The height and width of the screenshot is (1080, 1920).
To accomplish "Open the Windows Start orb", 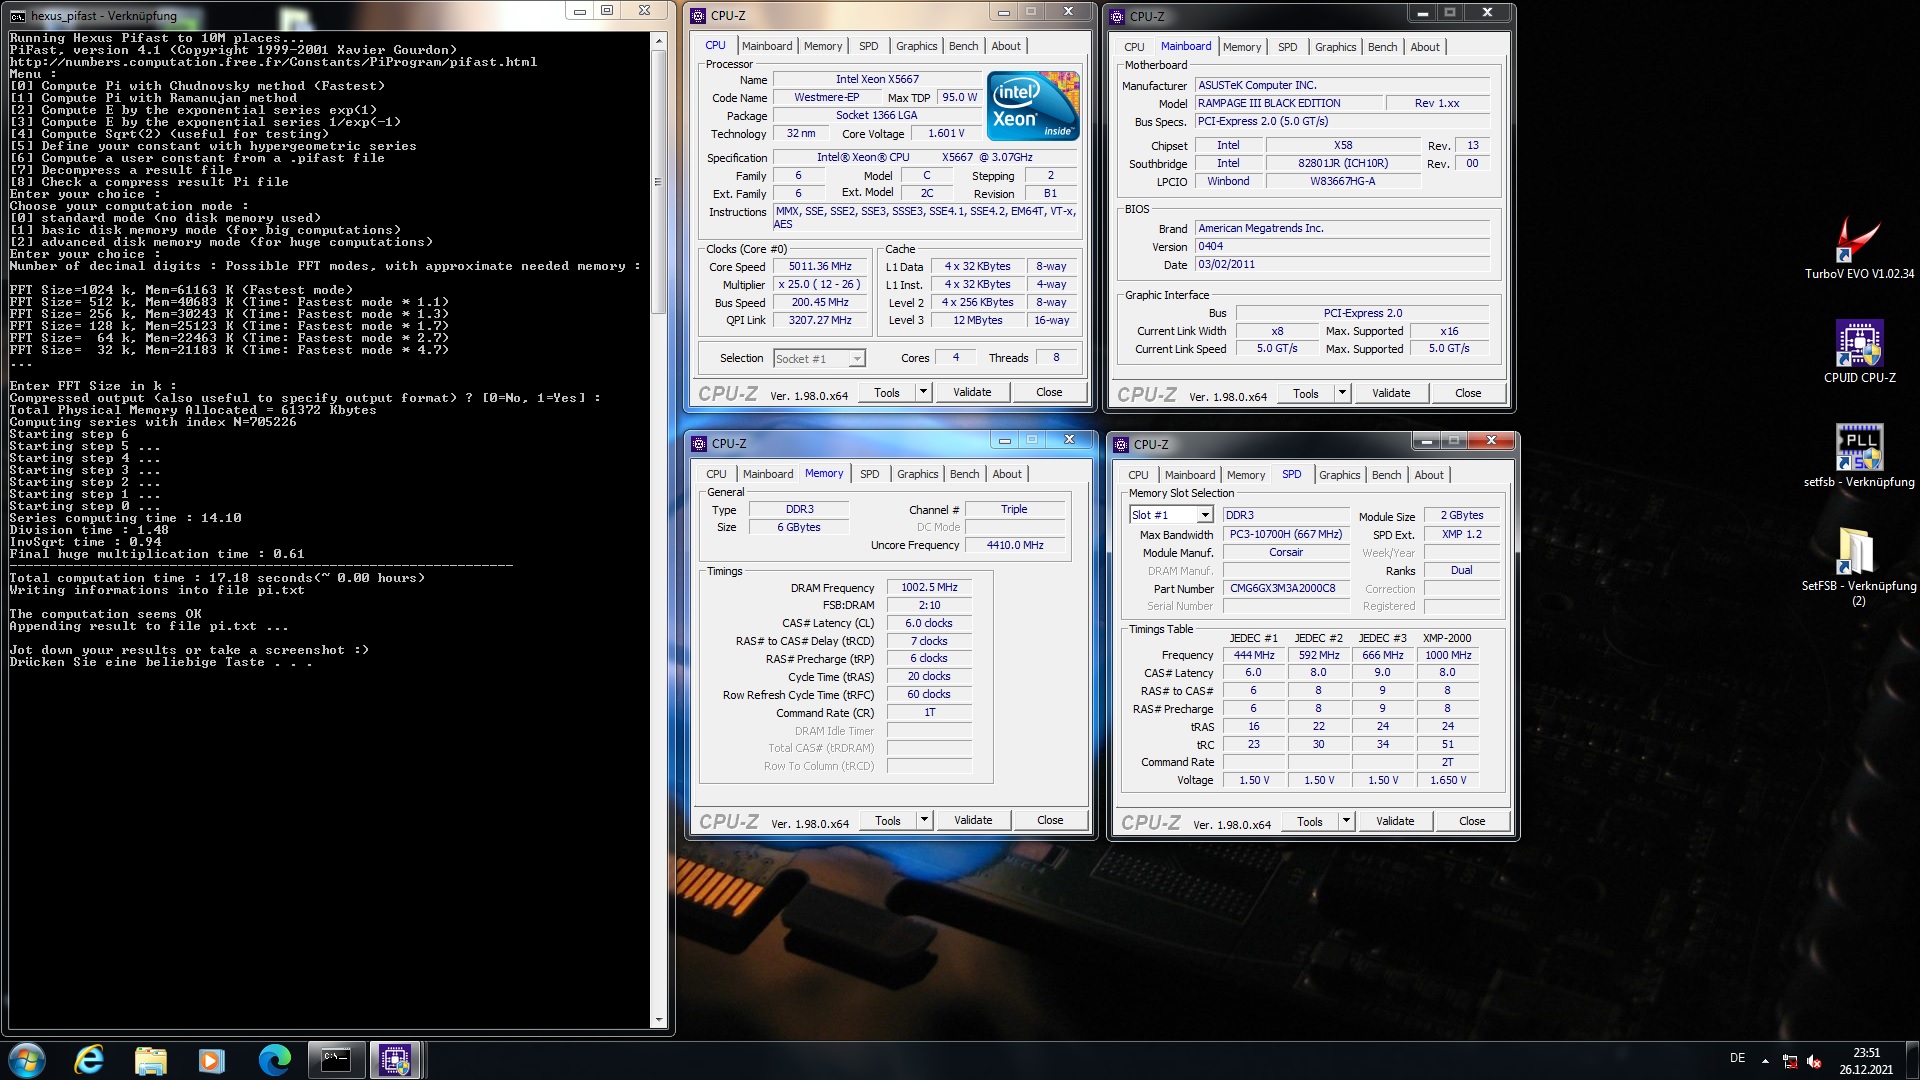I will [27, 1060].
